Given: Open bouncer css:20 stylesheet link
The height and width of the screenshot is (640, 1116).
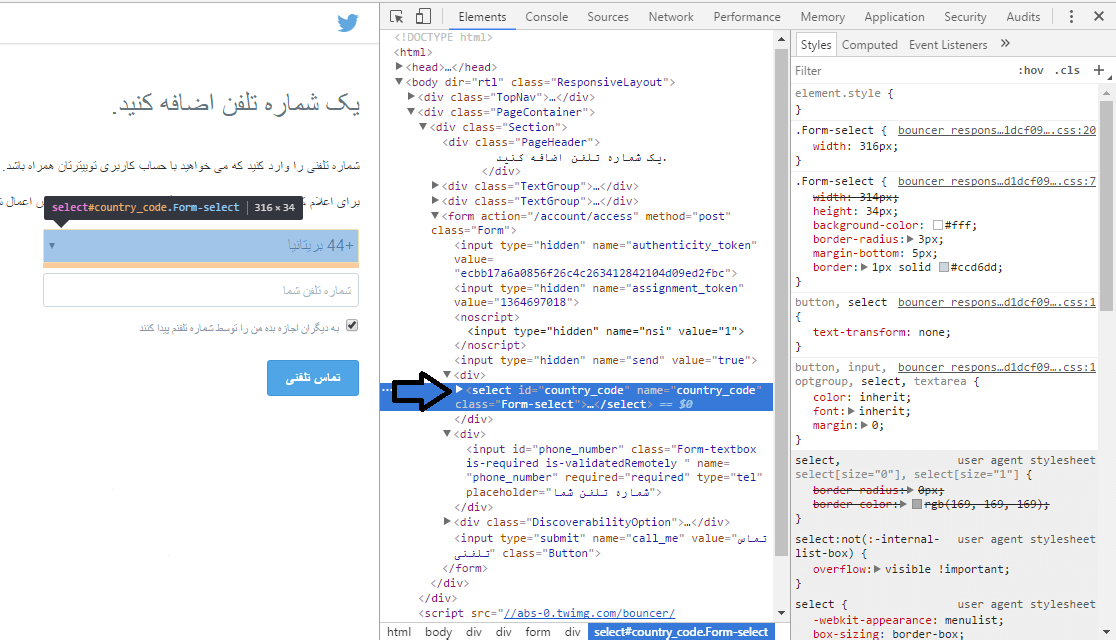Looking at the screenshot, I should (996, 130).
